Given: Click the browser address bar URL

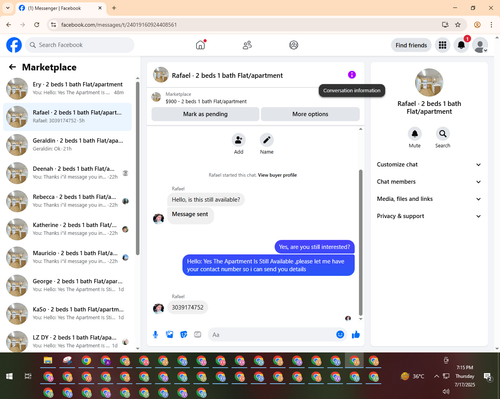Looking at the screenshot, I should click(119, 25).
